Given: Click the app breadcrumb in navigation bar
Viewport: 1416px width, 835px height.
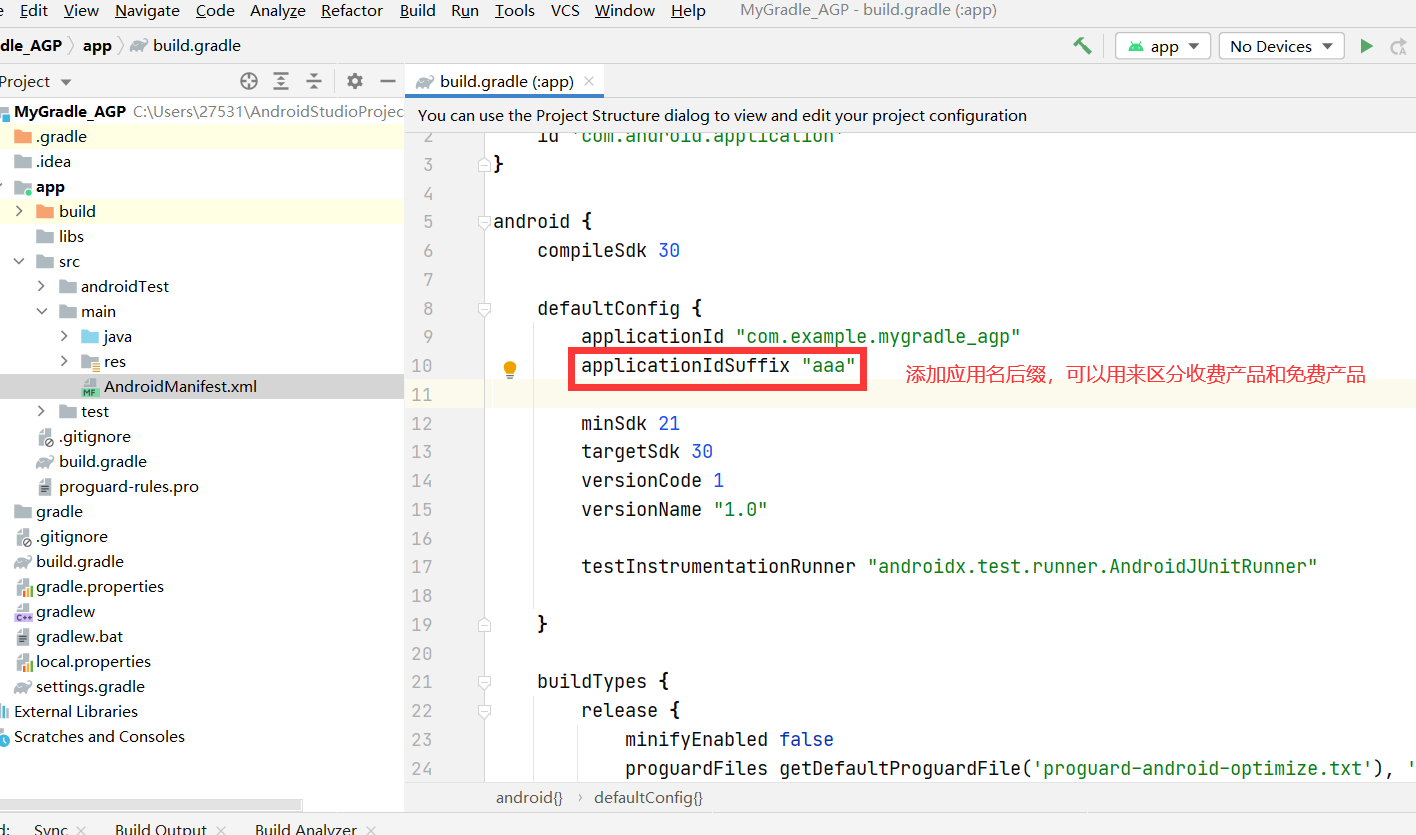Looking at the screenshot, I should 97,46.
